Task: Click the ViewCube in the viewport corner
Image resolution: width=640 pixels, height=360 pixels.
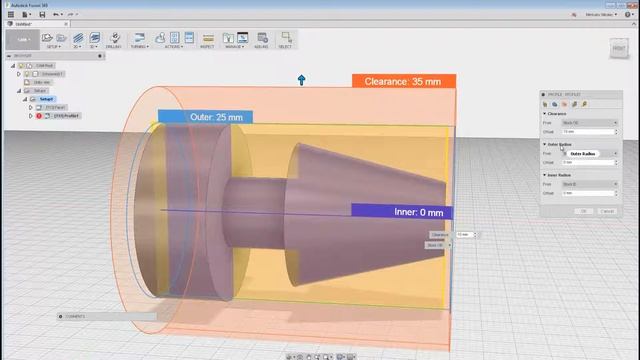Action: pyautogui.click(x=619, y=48)
